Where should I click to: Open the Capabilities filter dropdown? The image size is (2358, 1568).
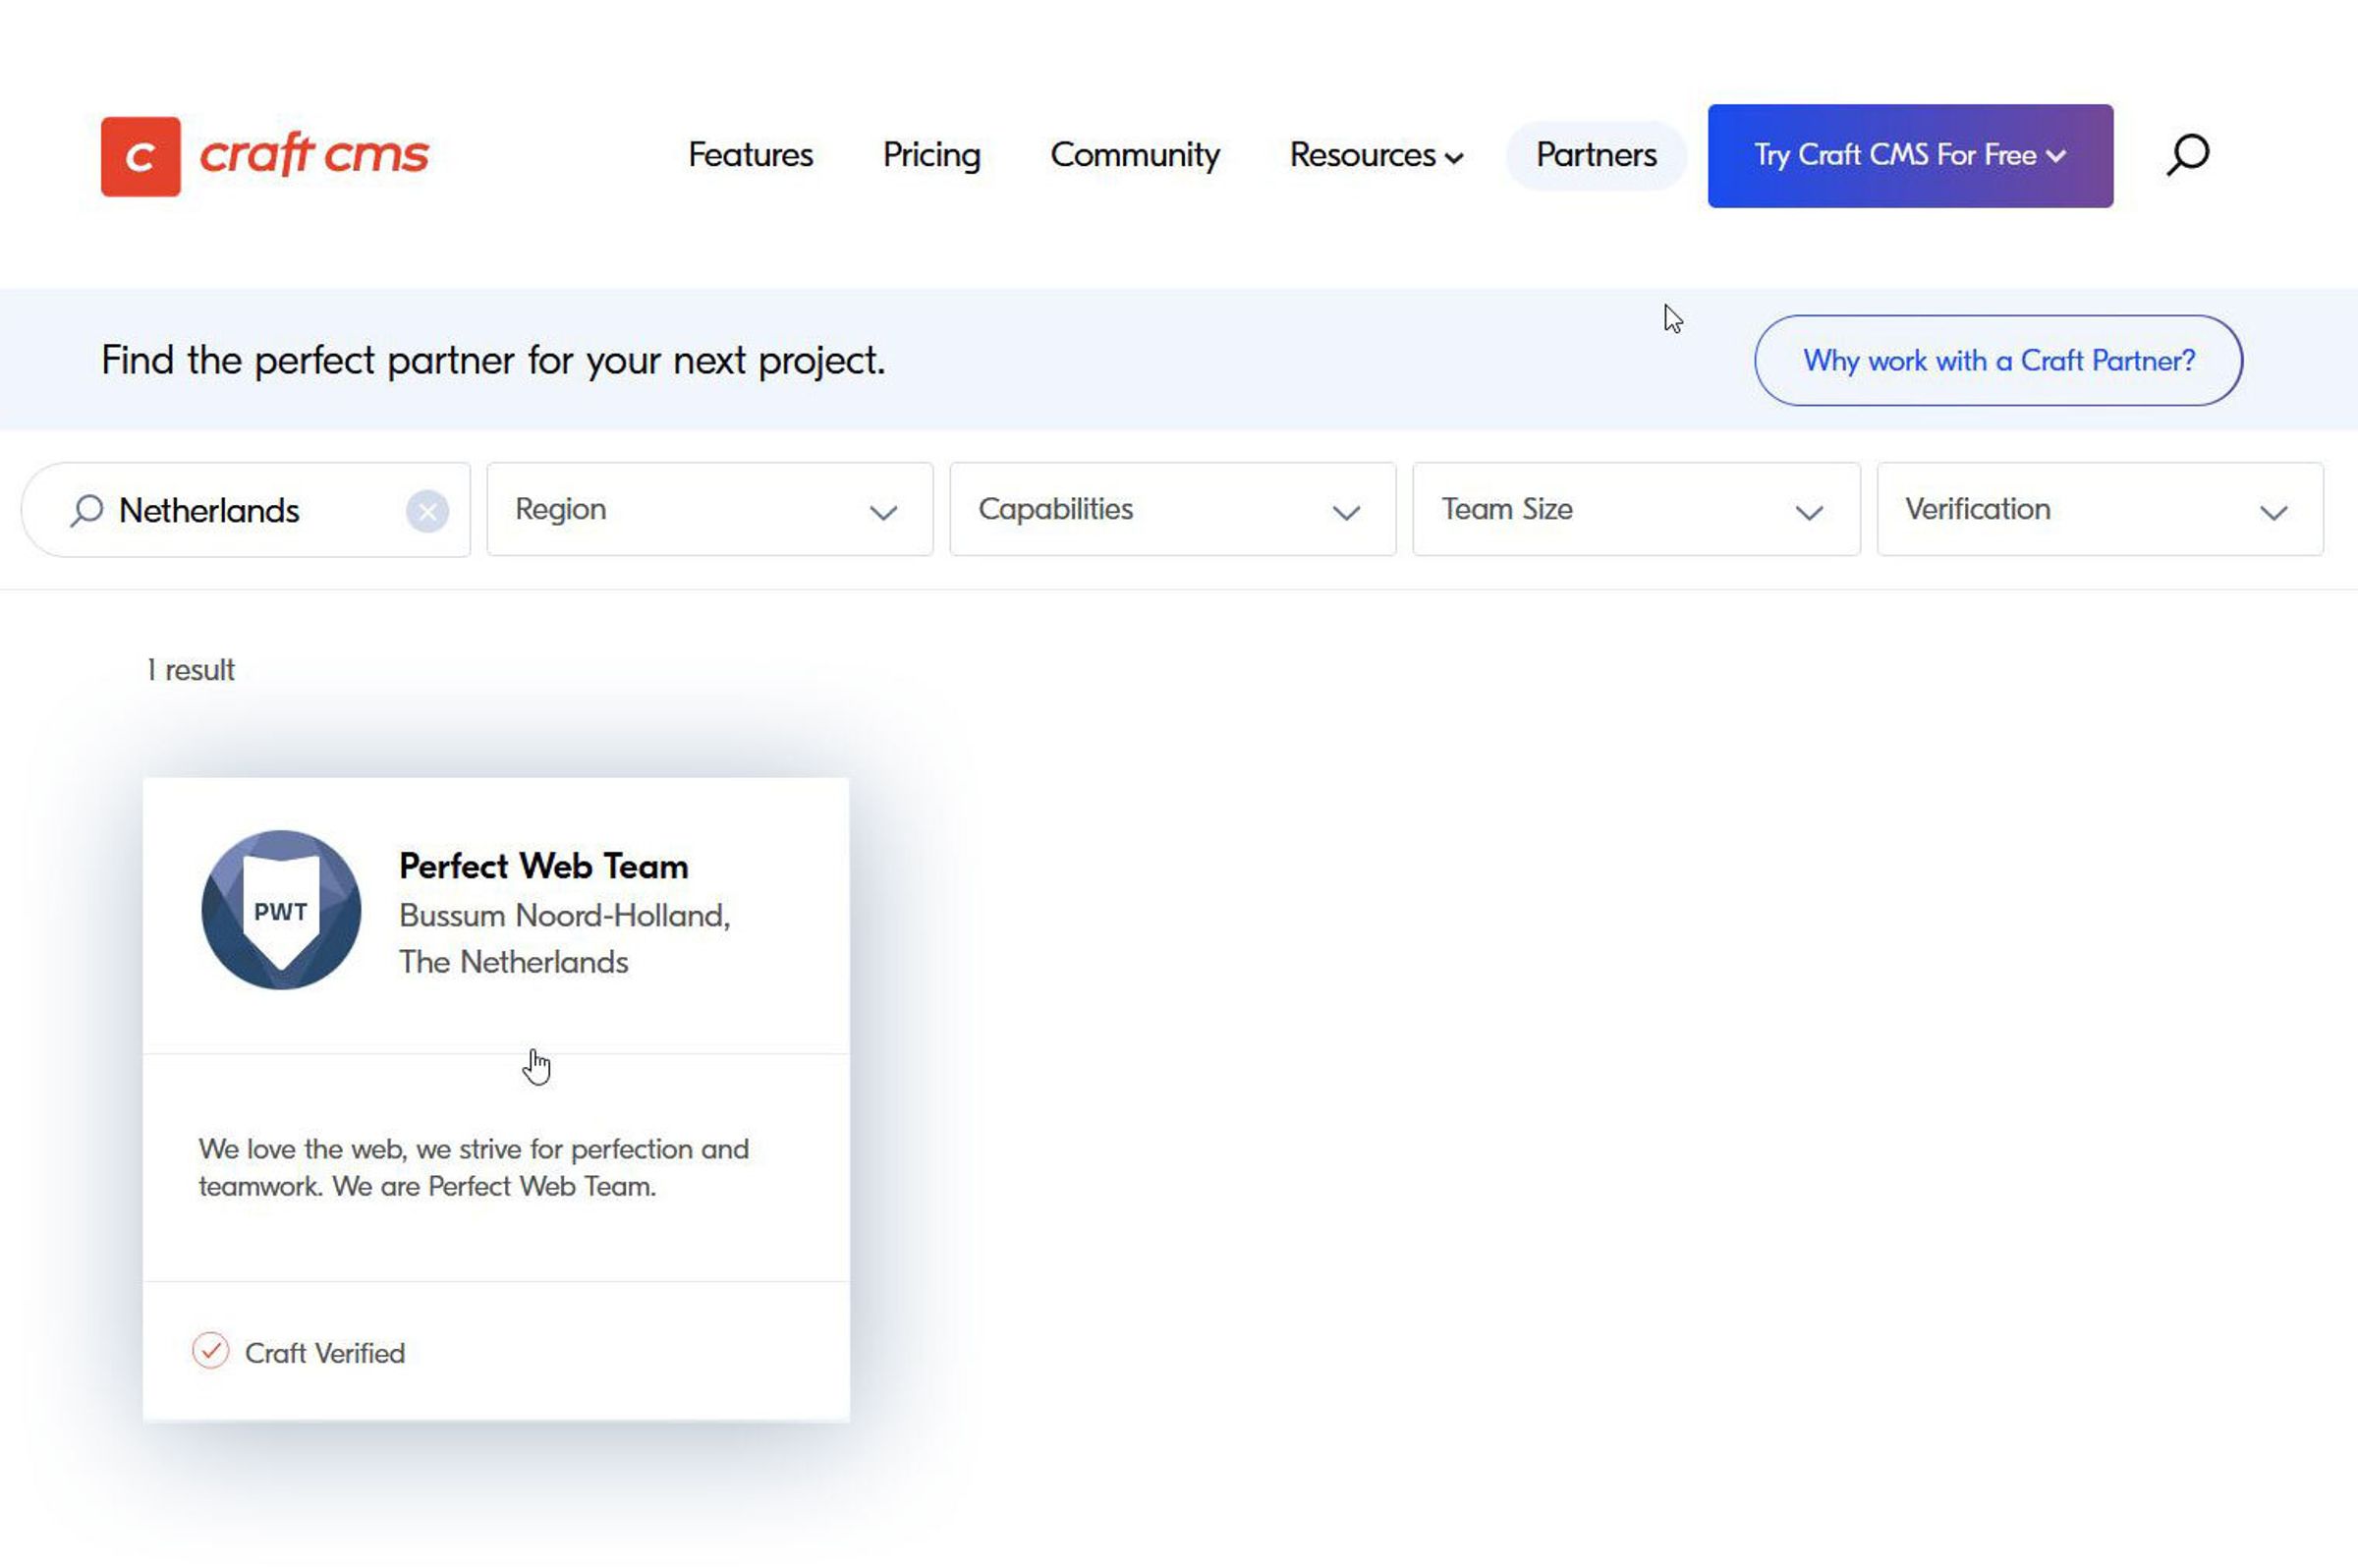(x=1172, y=510)
